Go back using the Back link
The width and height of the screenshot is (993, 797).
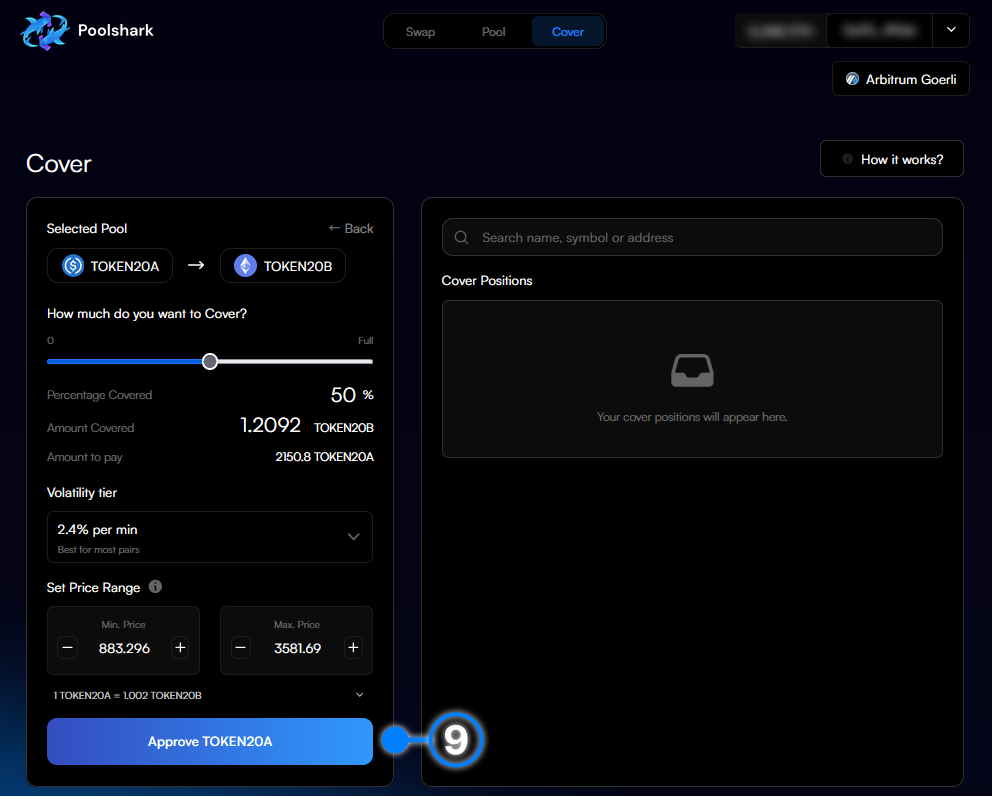[351, 228]
